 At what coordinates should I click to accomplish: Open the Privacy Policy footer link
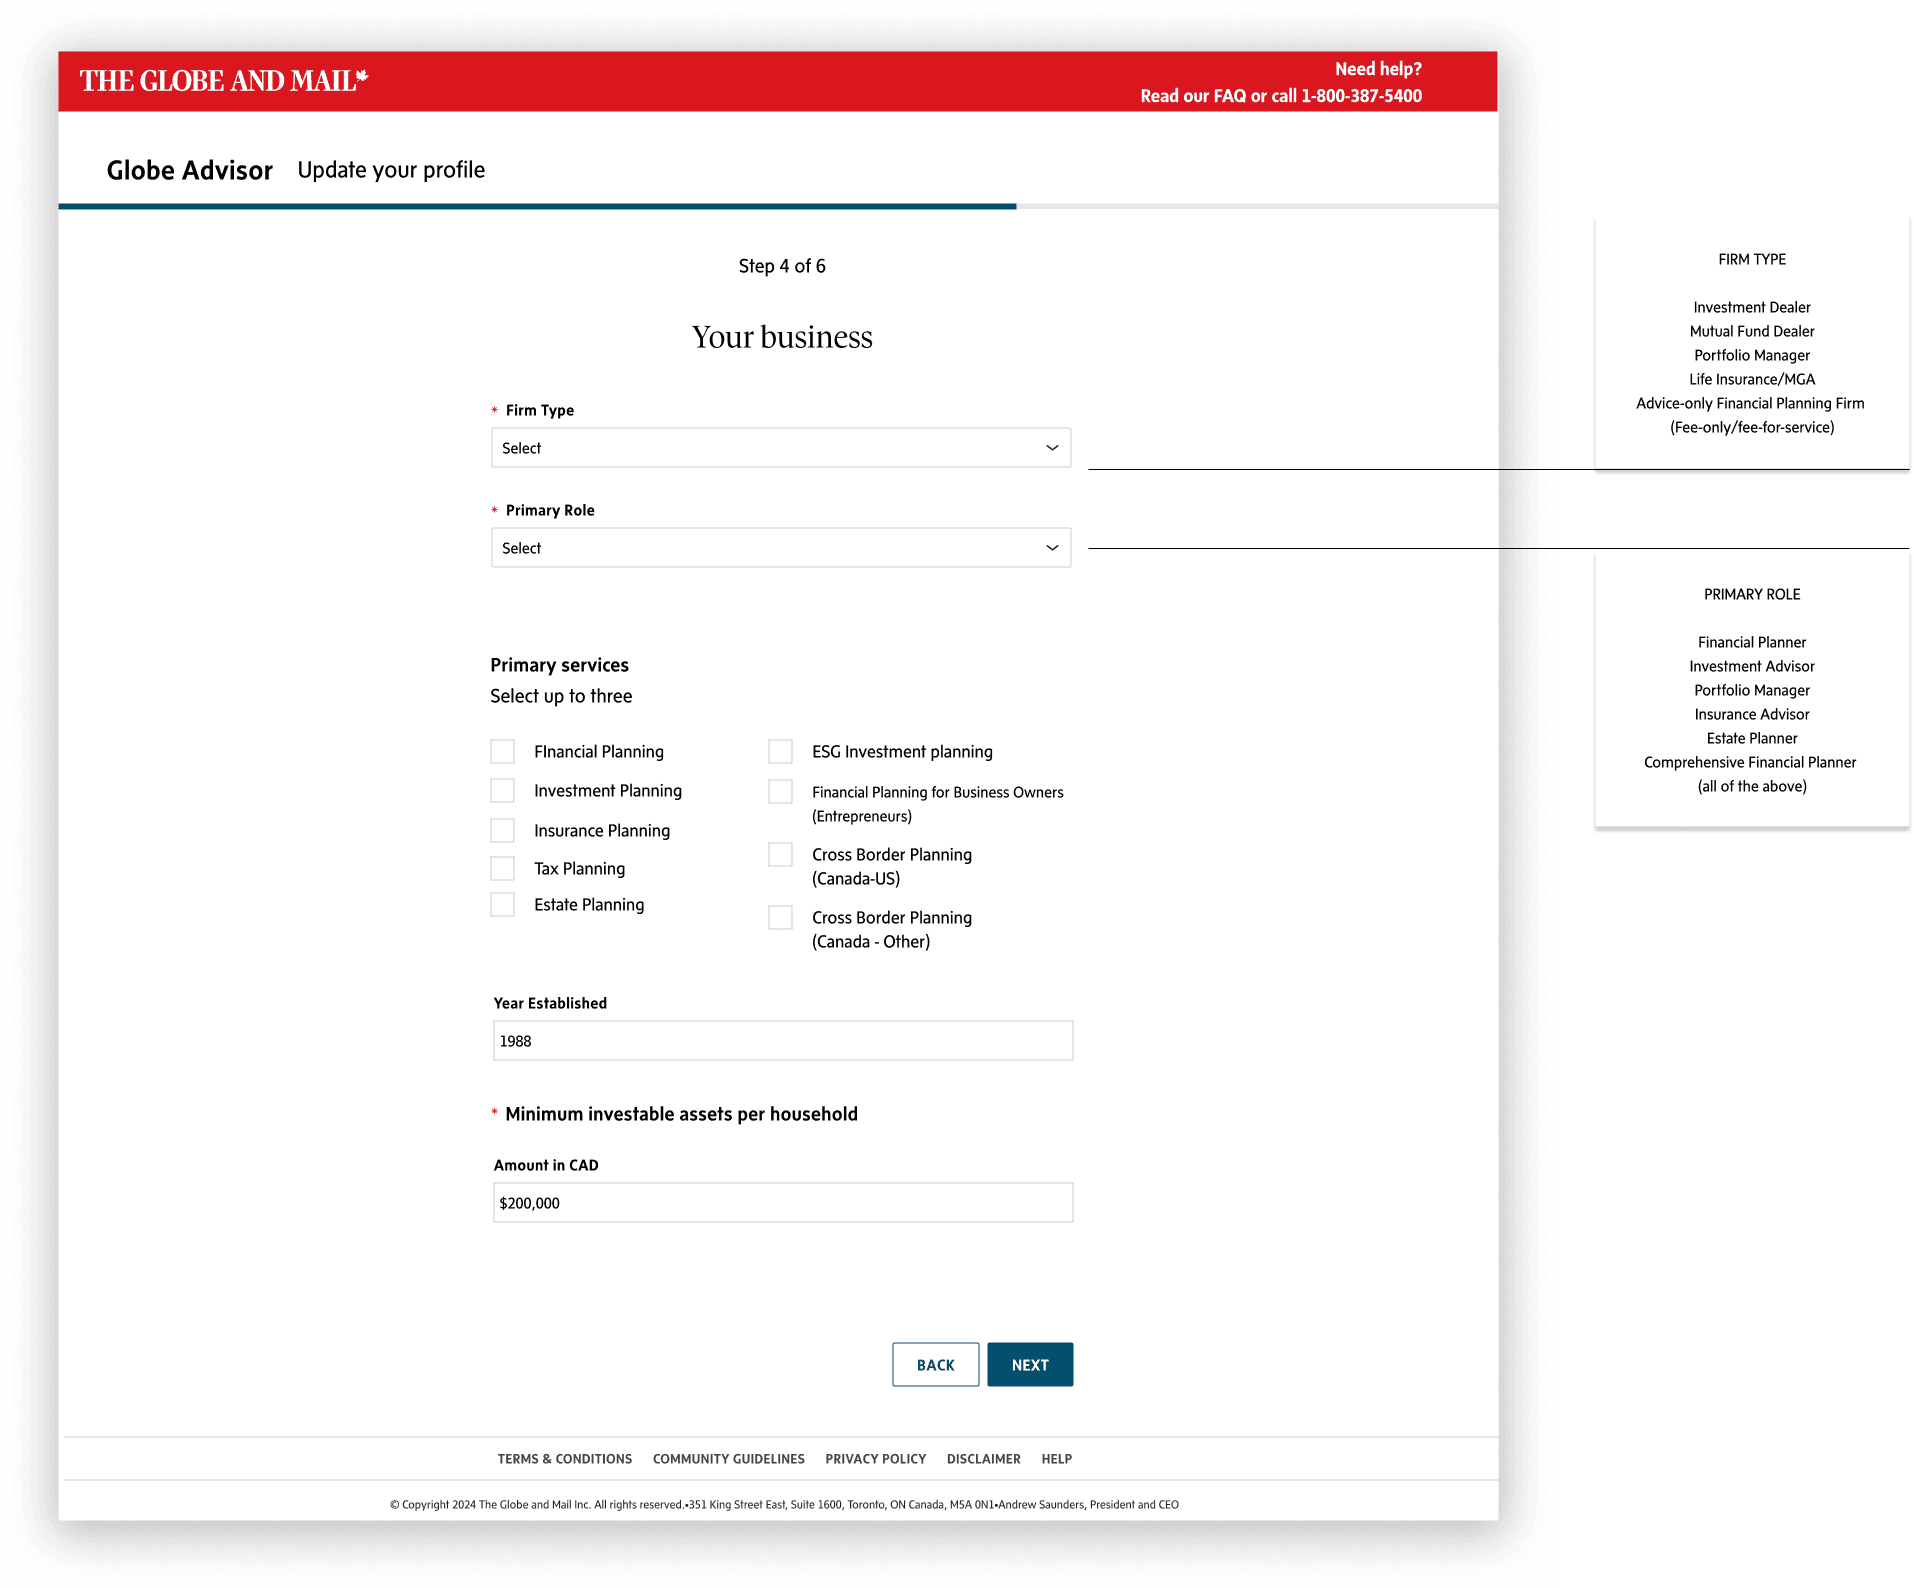876,1460
